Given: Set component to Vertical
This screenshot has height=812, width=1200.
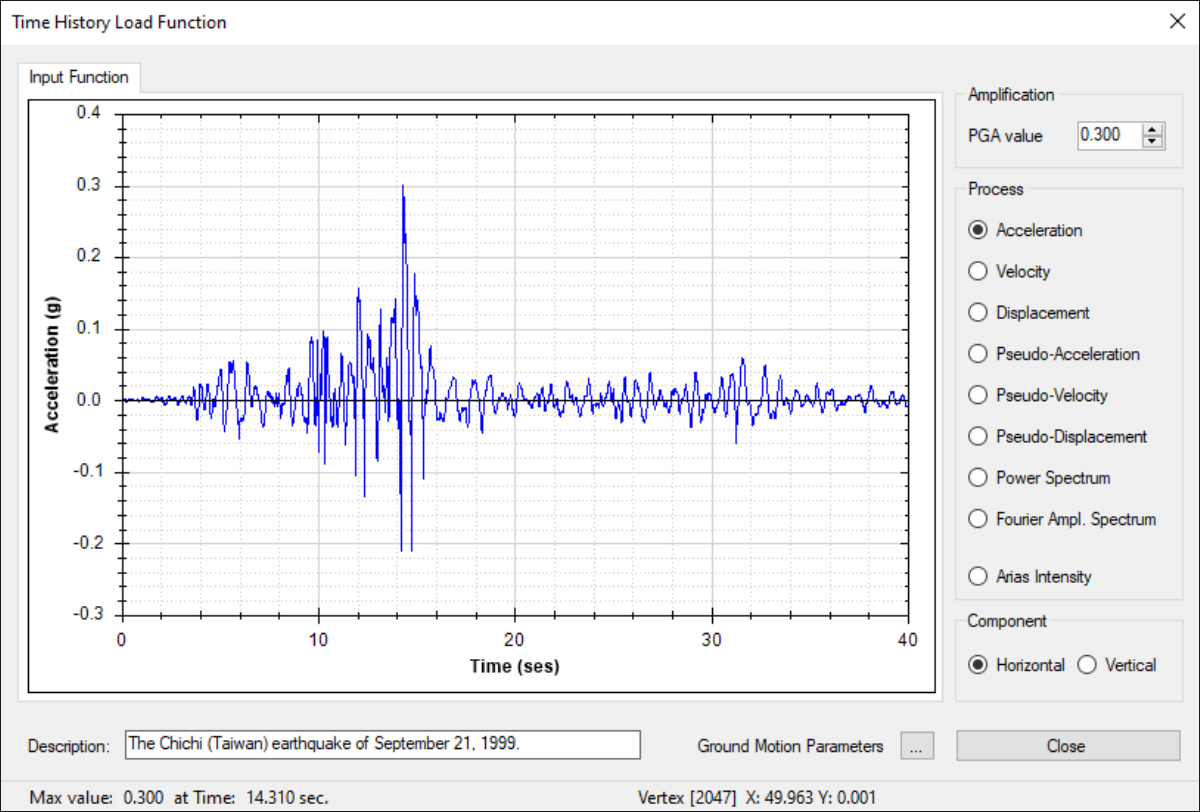Looking at the screenshot, I should pyautogui.click(x=1117, y=665).
